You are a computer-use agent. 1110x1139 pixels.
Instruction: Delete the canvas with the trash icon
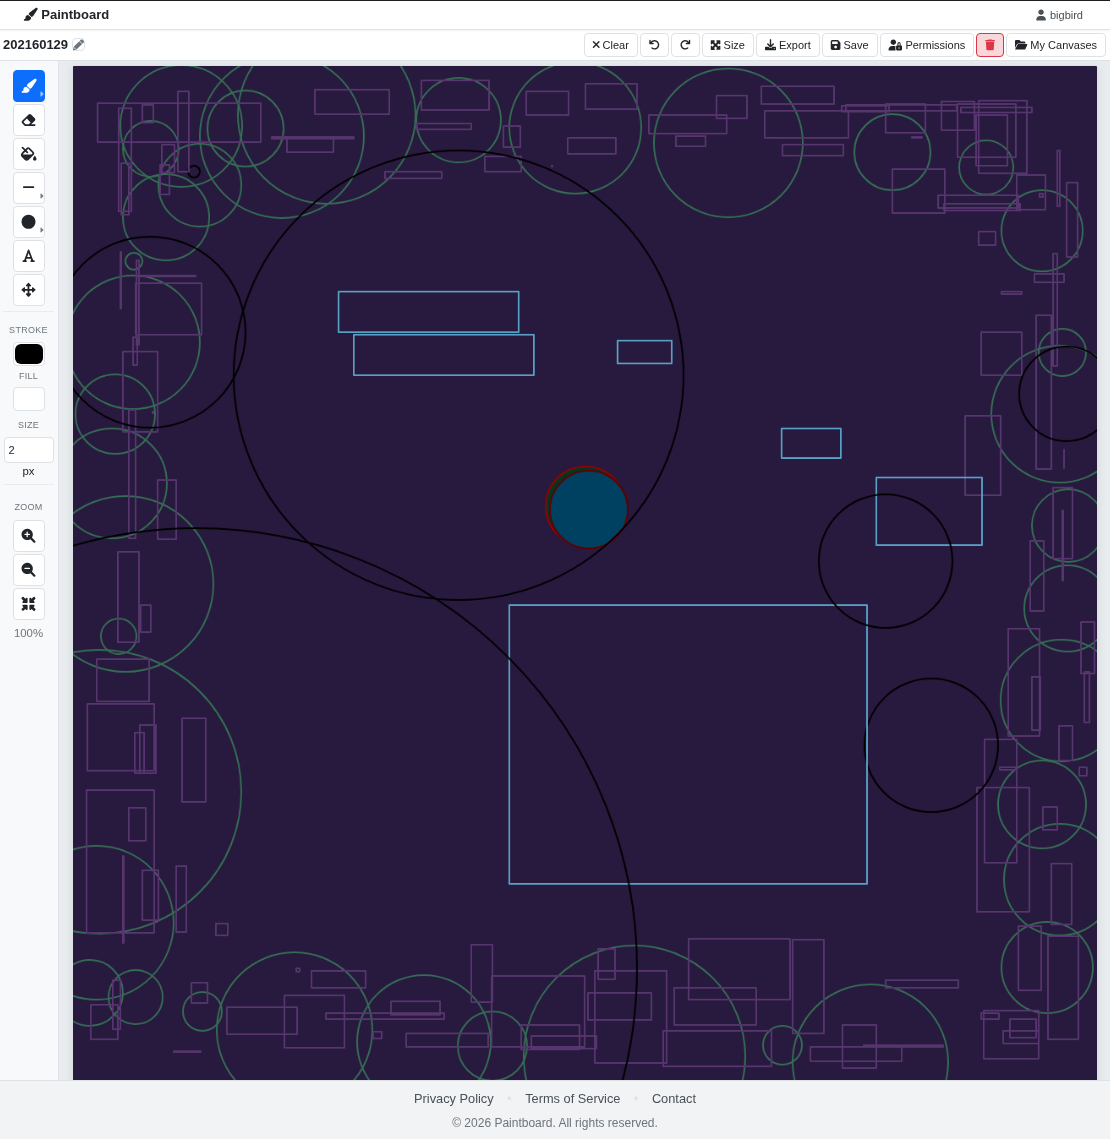click(x=989, y=45)
